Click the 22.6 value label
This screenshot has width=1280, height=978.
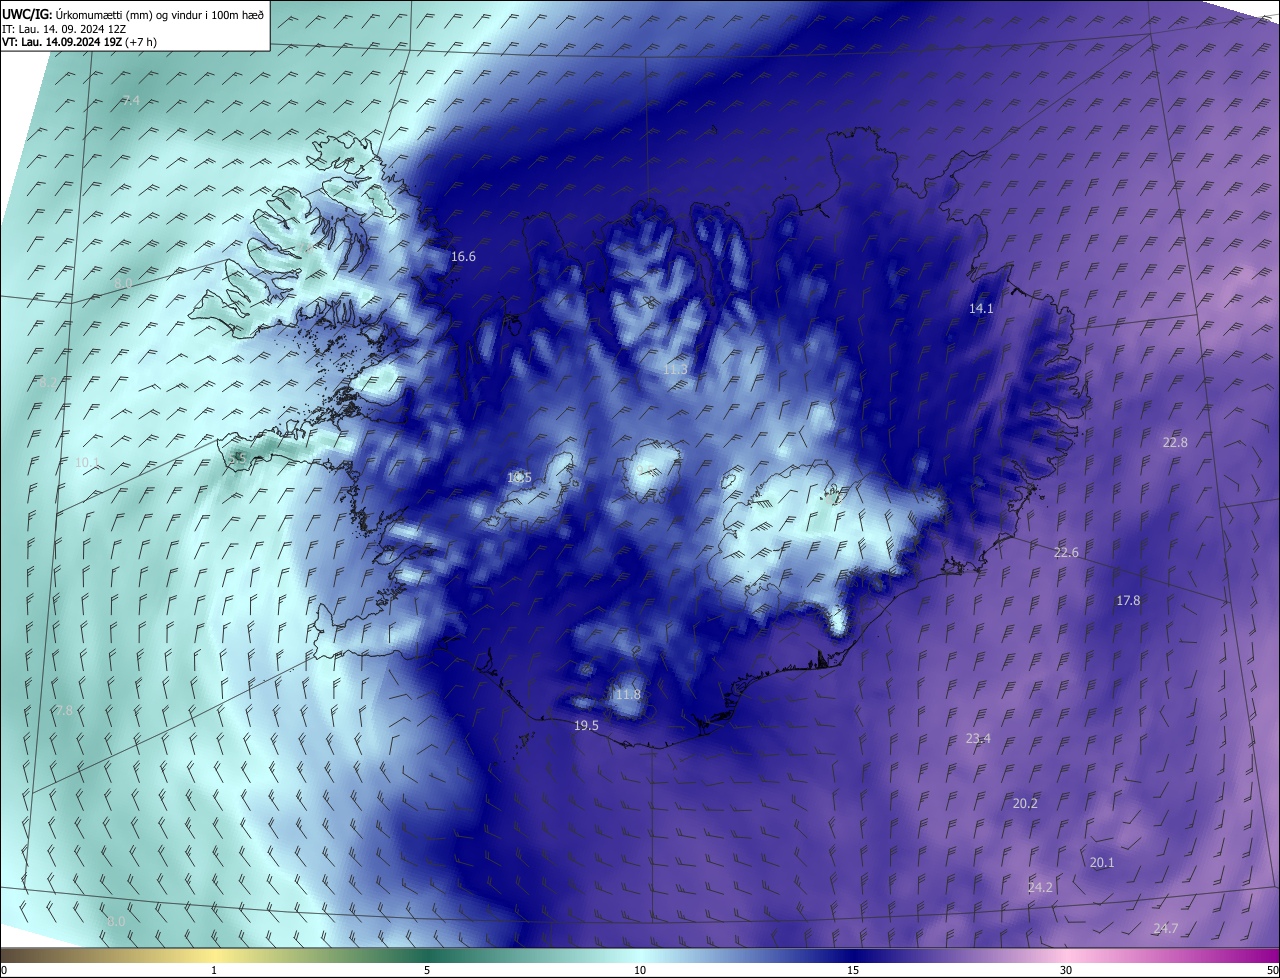(x=1066, y=553)
